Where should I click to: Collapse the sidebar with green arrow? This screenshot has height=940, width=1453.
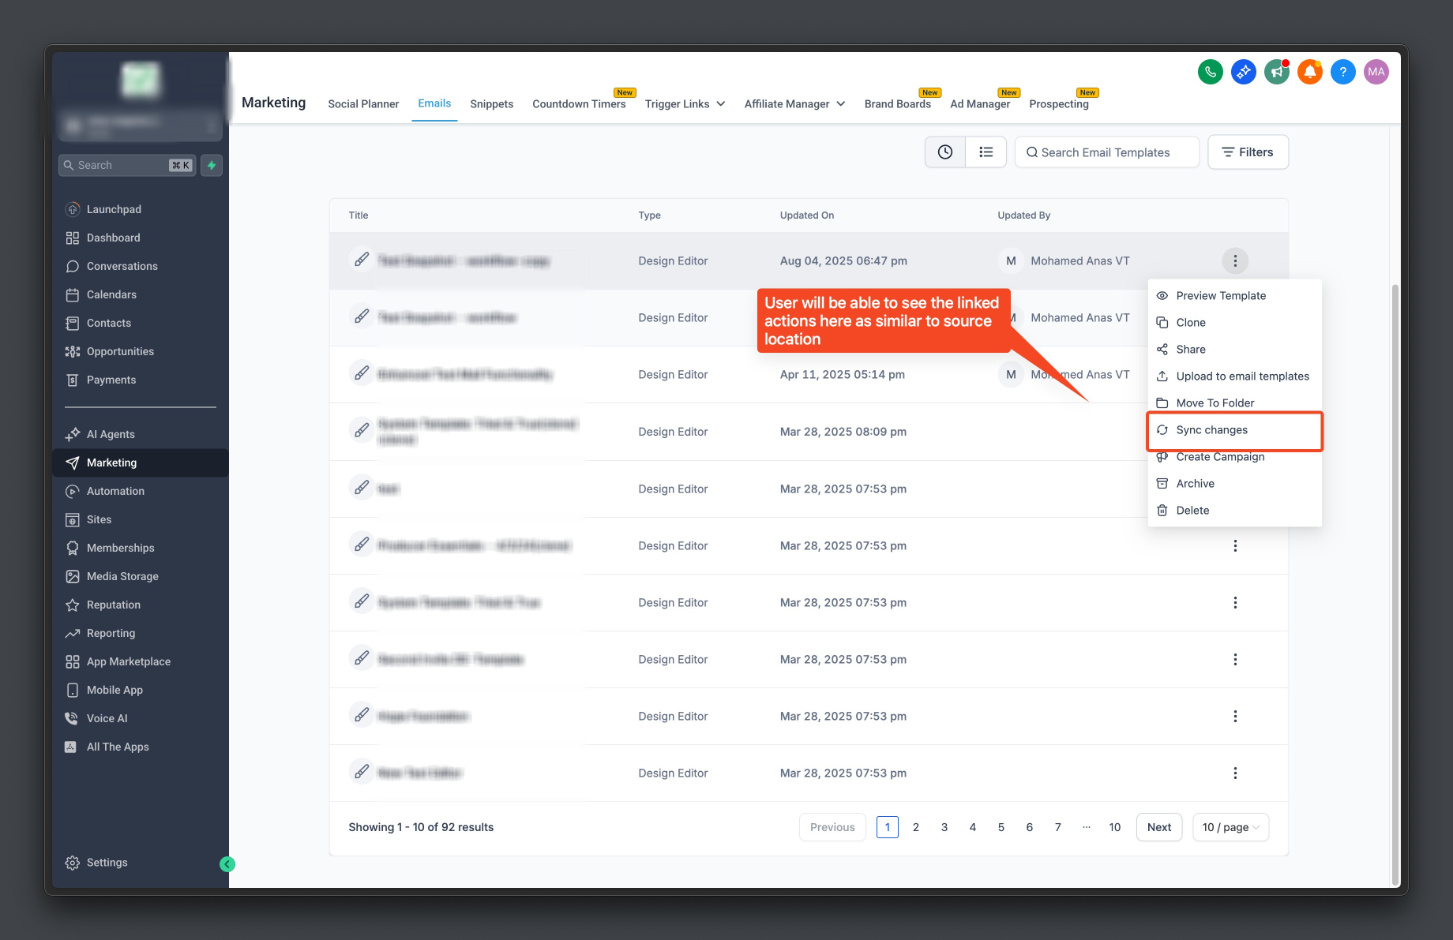(227, 864)
